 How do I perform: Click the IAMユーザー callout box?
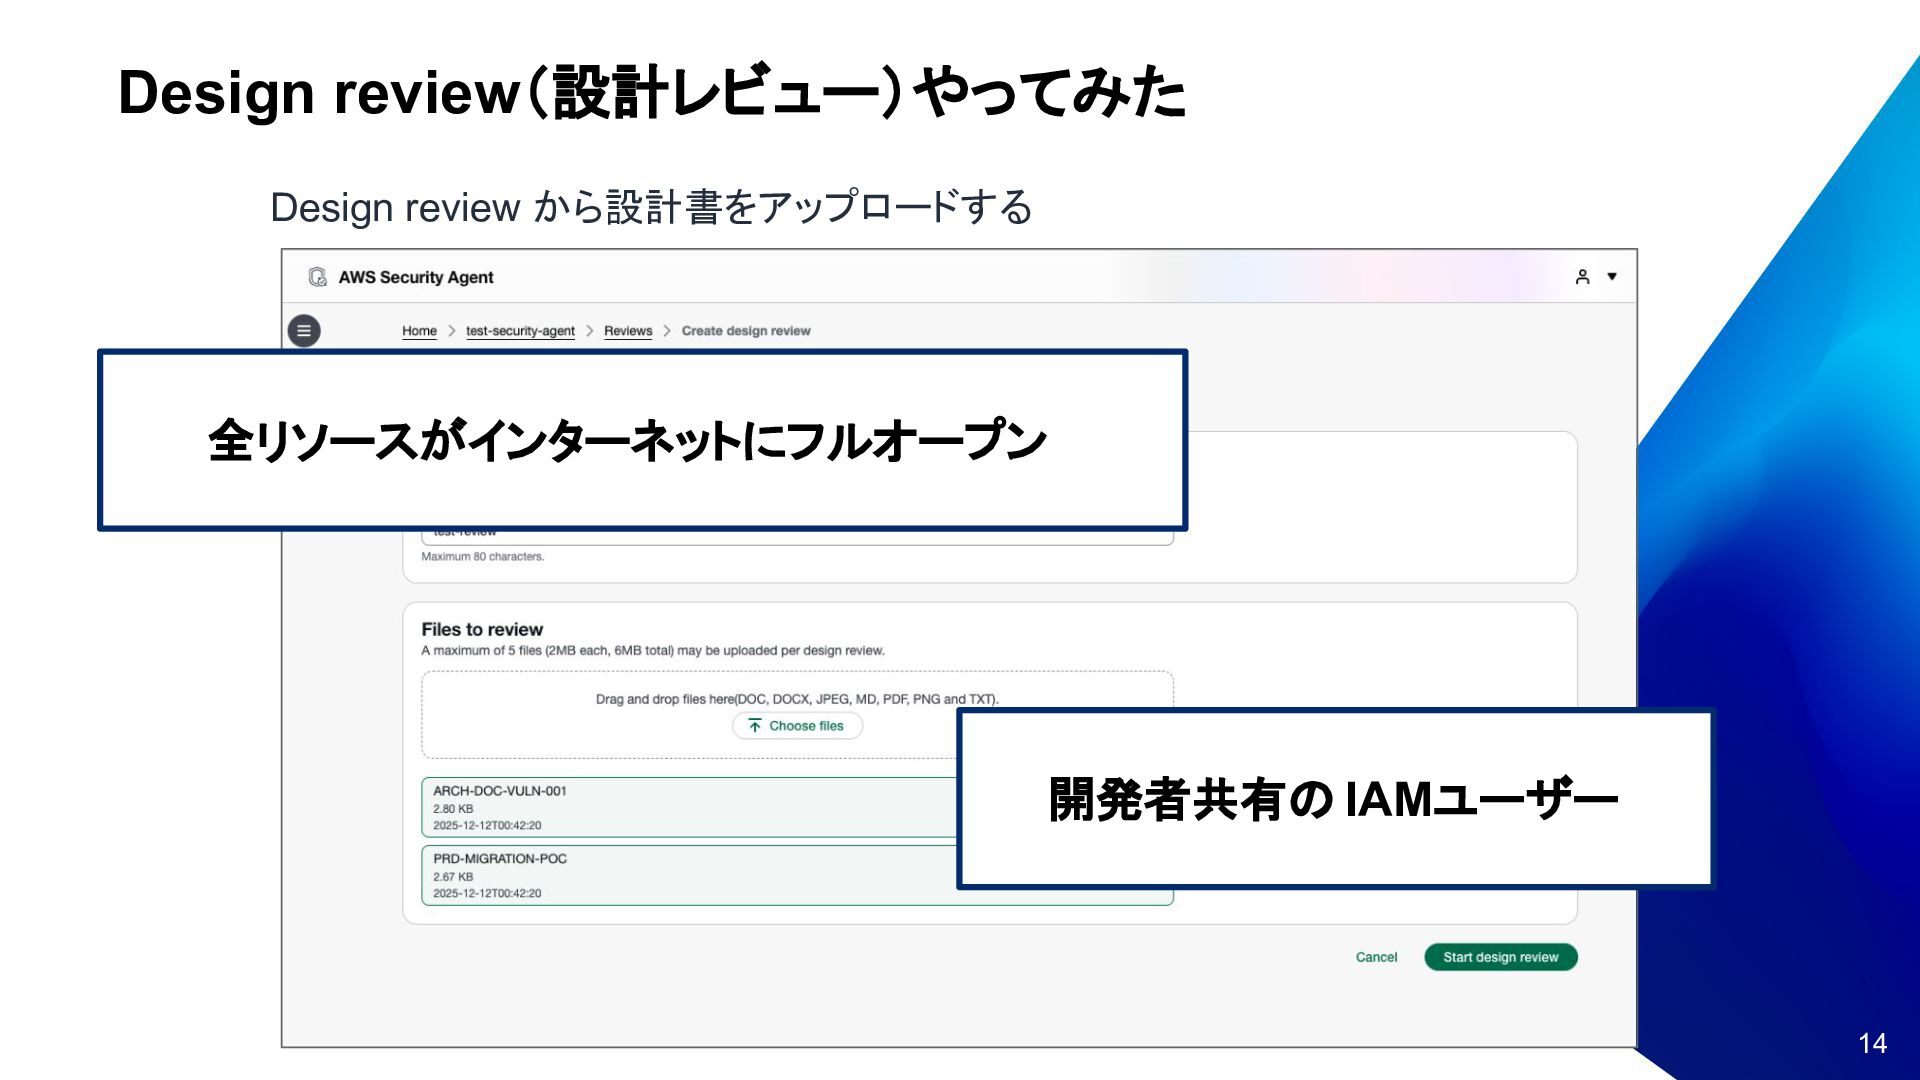1334,799
